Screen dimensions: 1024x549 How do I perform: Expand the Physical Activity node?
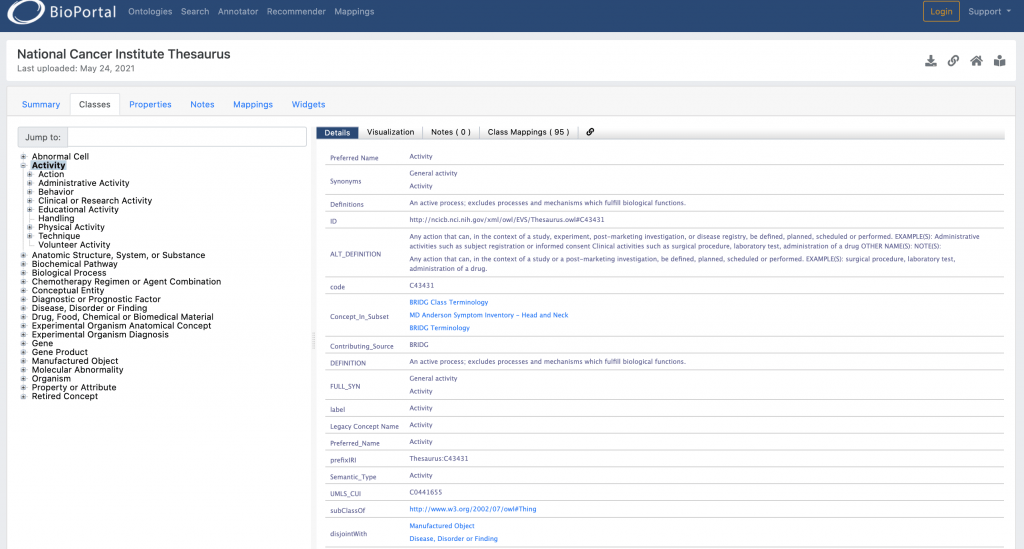click(30, 227)
